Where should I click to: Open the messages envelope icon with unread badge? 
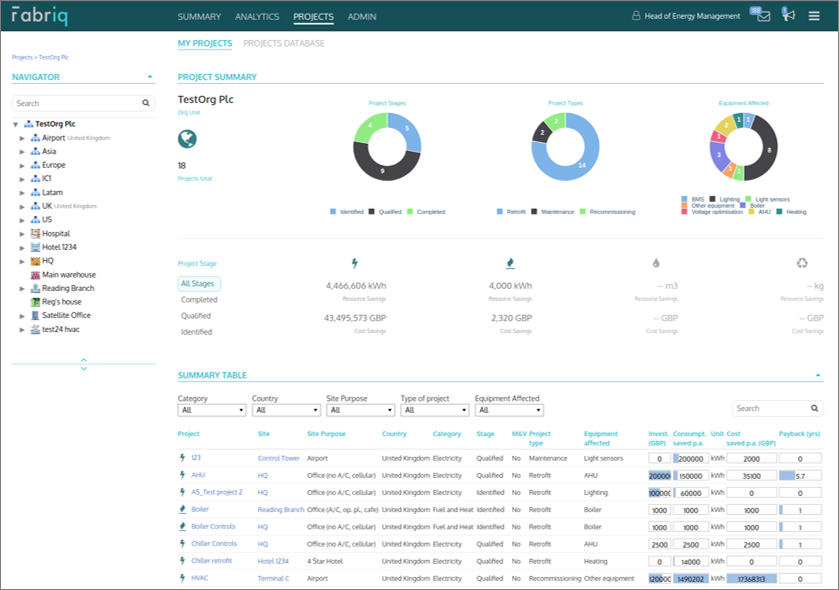[x=766, y=15]
